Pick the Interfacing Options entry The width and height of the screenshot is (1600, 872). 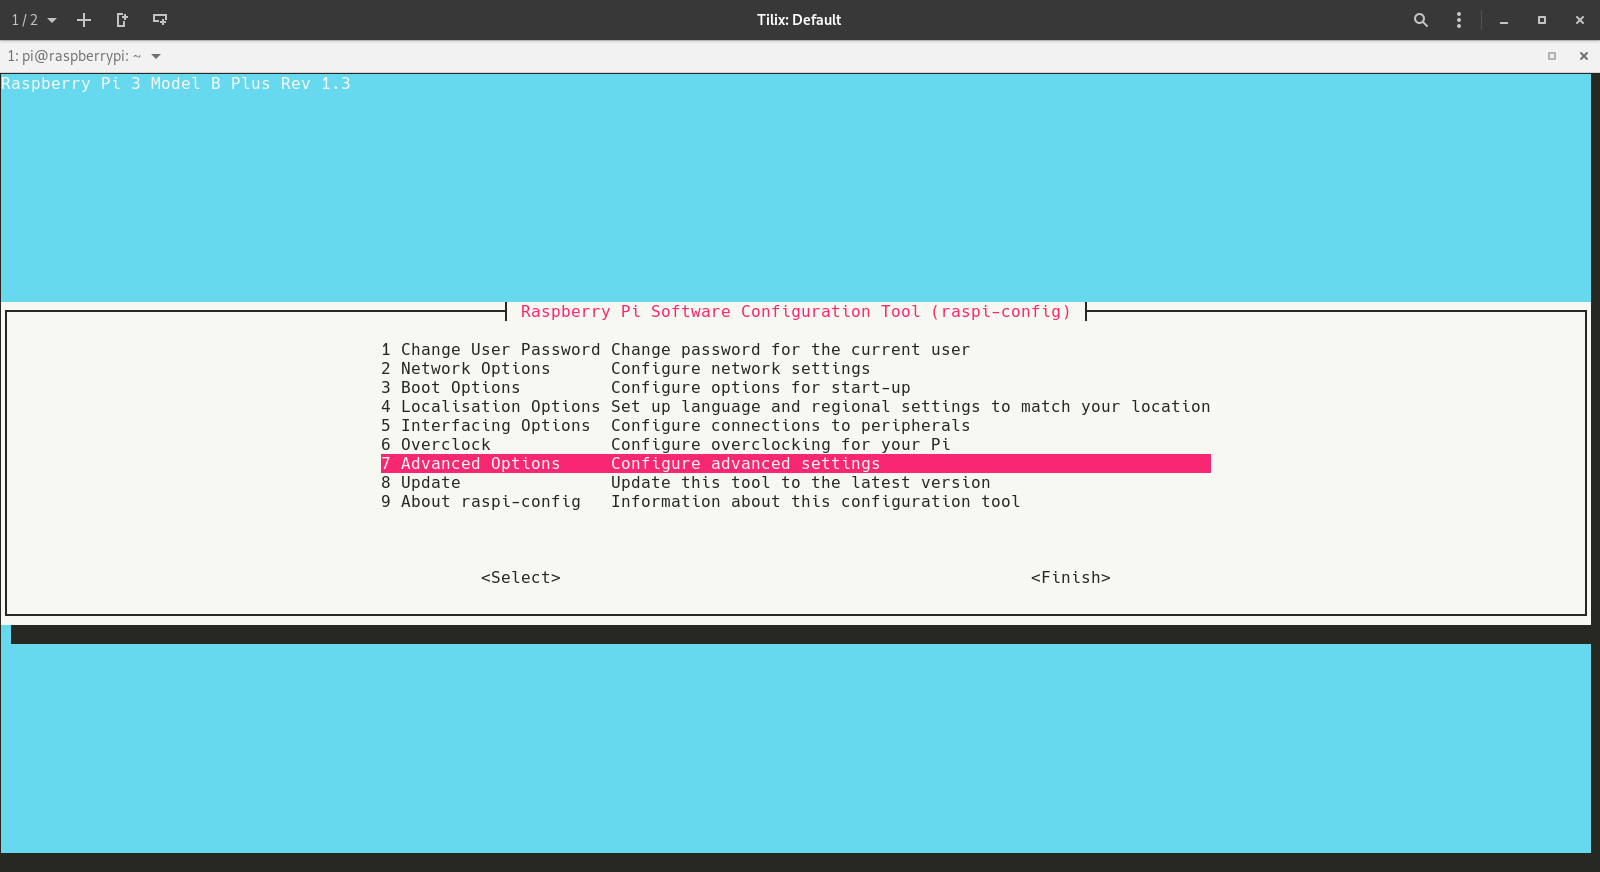coord(495,426)
